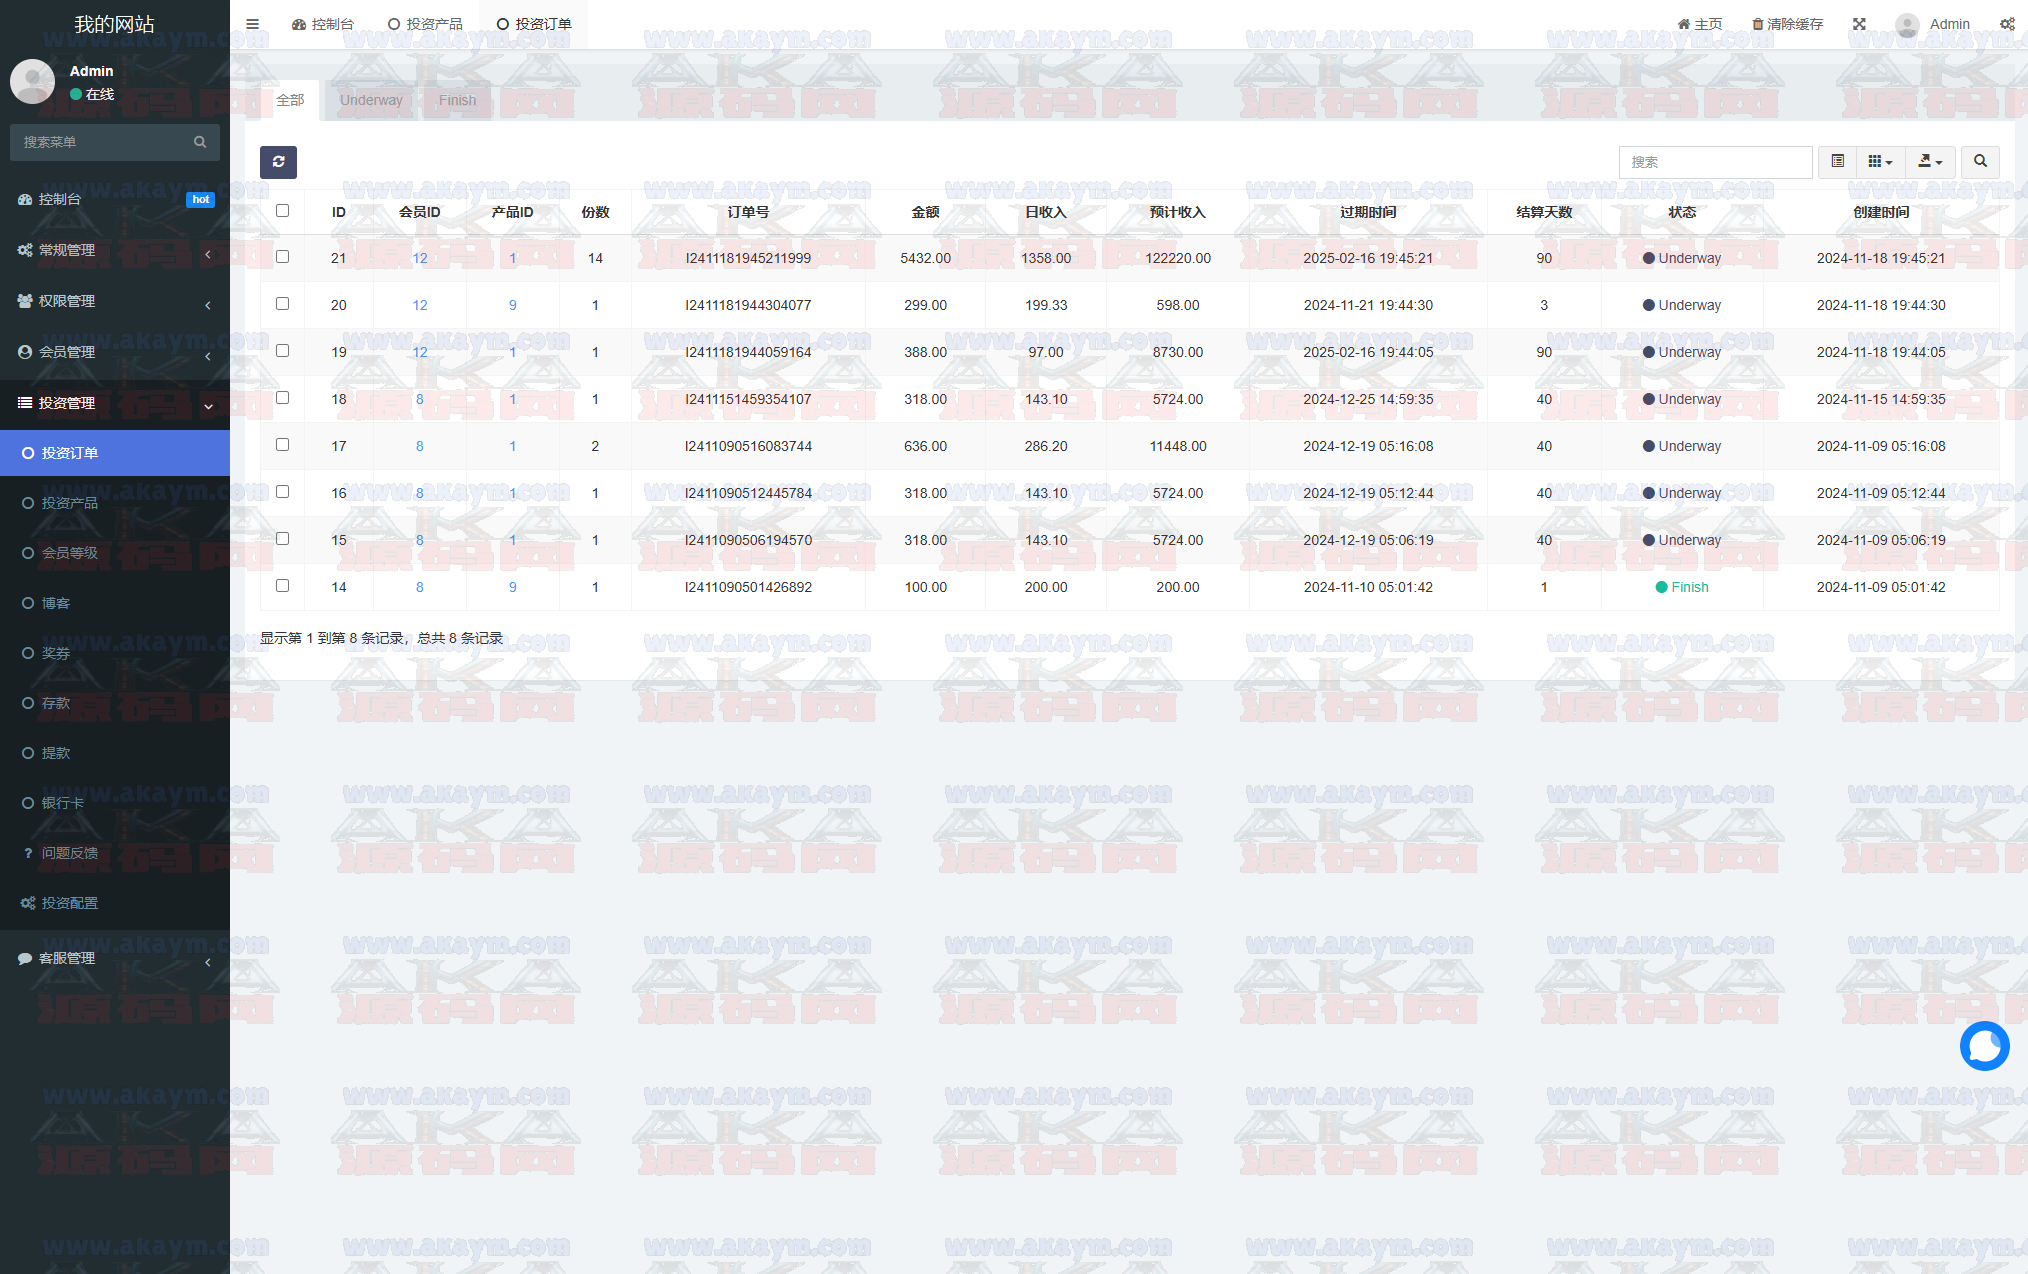Click the refresh table button

tap(278, 162)
